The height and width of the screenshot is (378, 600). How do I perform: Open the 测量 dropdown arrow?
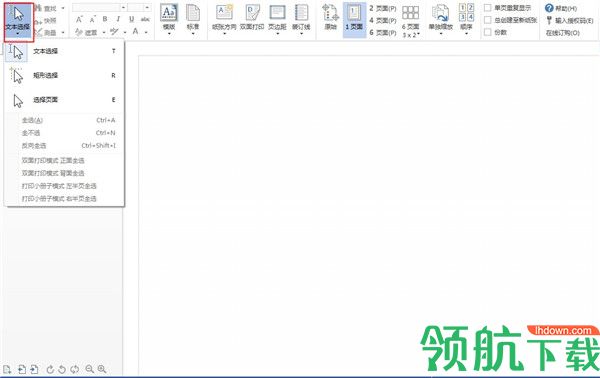click(63, 33)
